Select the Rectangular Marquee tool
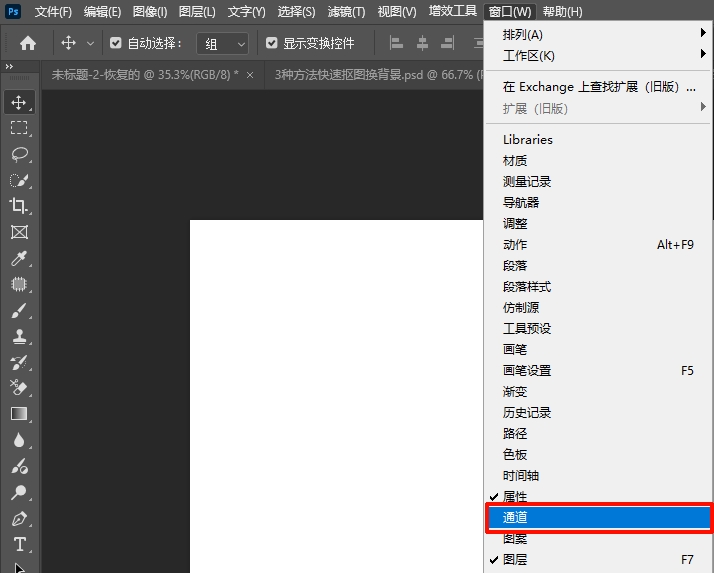The height and width of the screenshot is (573, 714). click(x=19, y=128)
